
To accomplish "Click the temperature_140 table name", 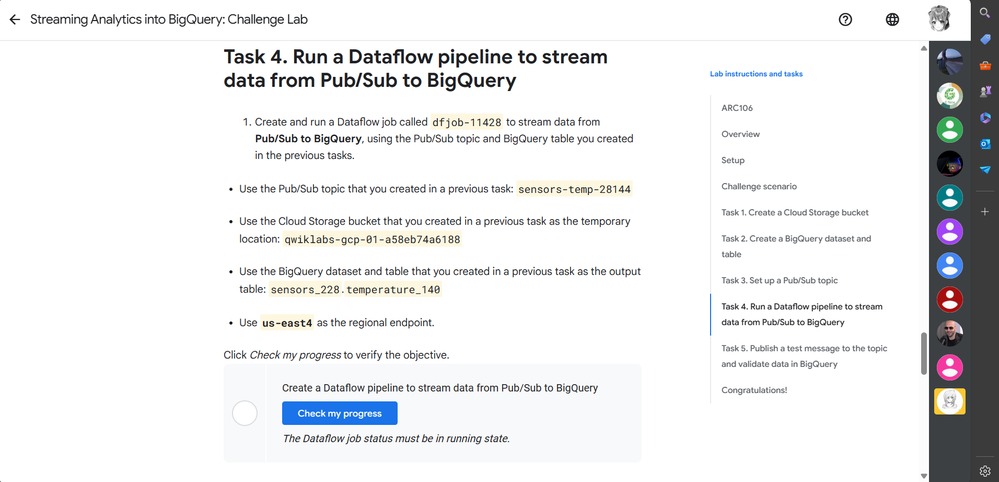I will (394, 290).
